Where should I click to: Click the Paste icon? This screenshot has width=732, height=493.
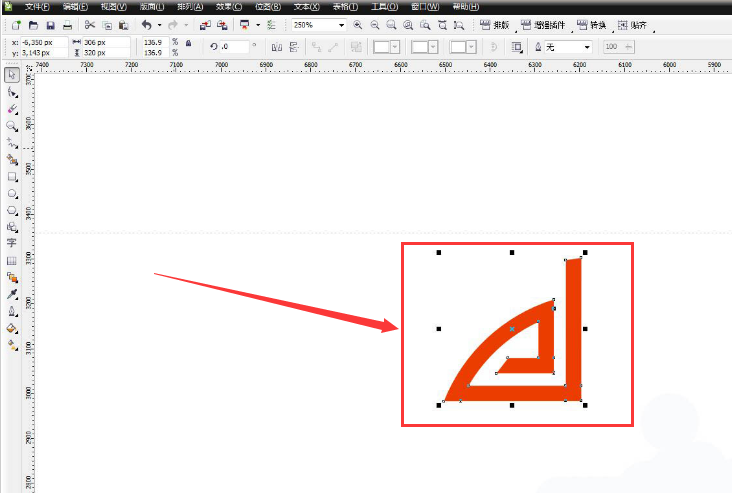coord(124,25)
